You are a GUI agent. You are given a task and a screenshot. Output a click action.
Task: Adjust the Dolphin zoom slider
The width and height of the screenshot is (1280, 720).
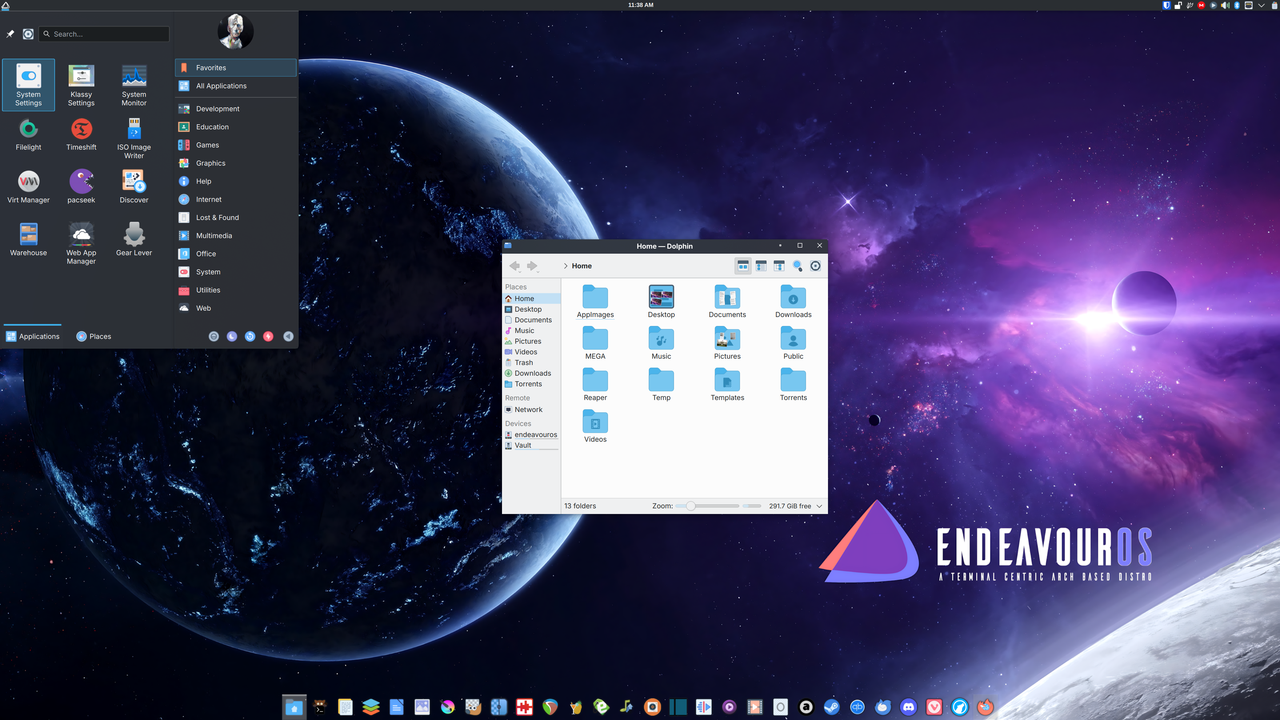[707, 506]
